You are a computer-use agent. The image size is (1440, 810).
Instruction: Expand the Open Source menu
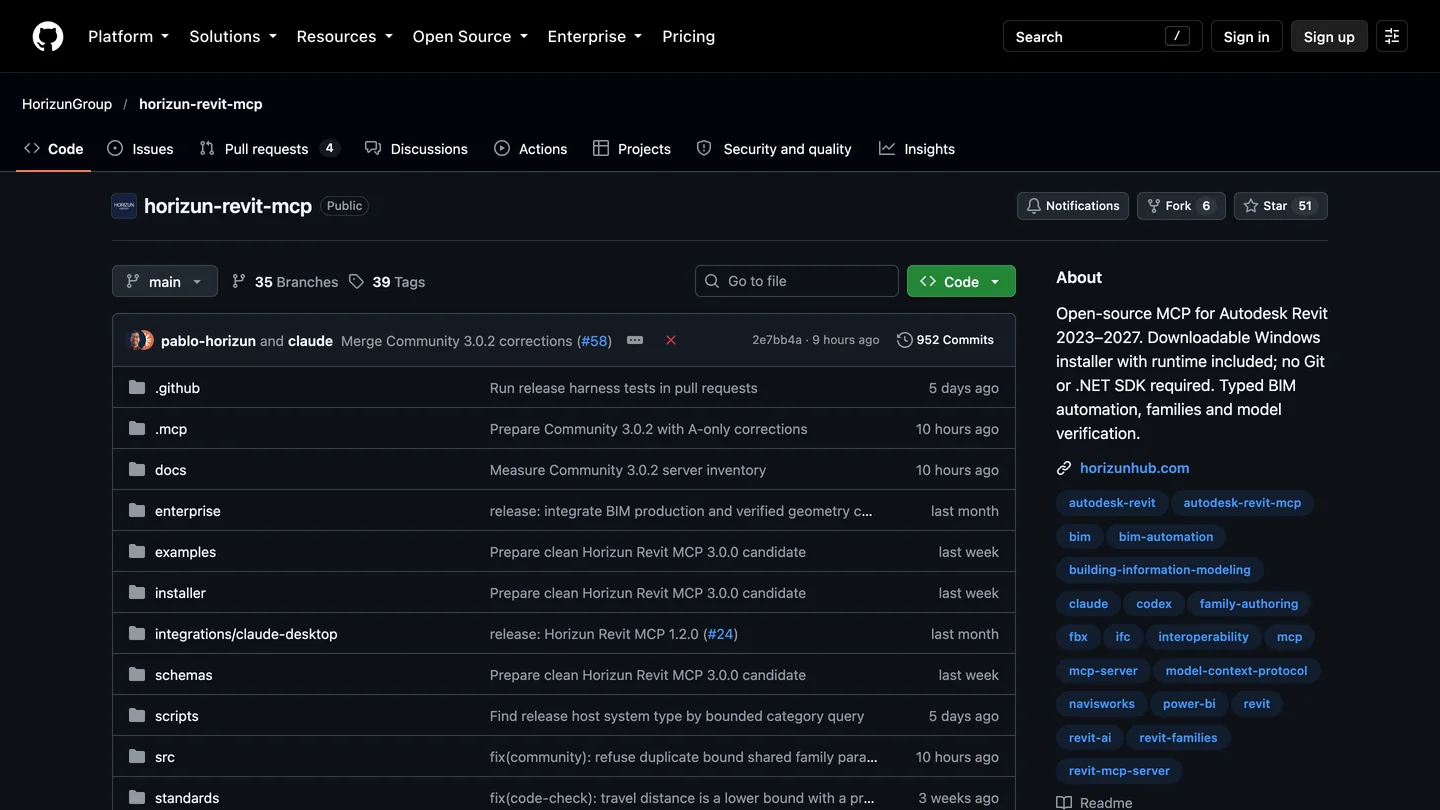[x=470, y=36]
